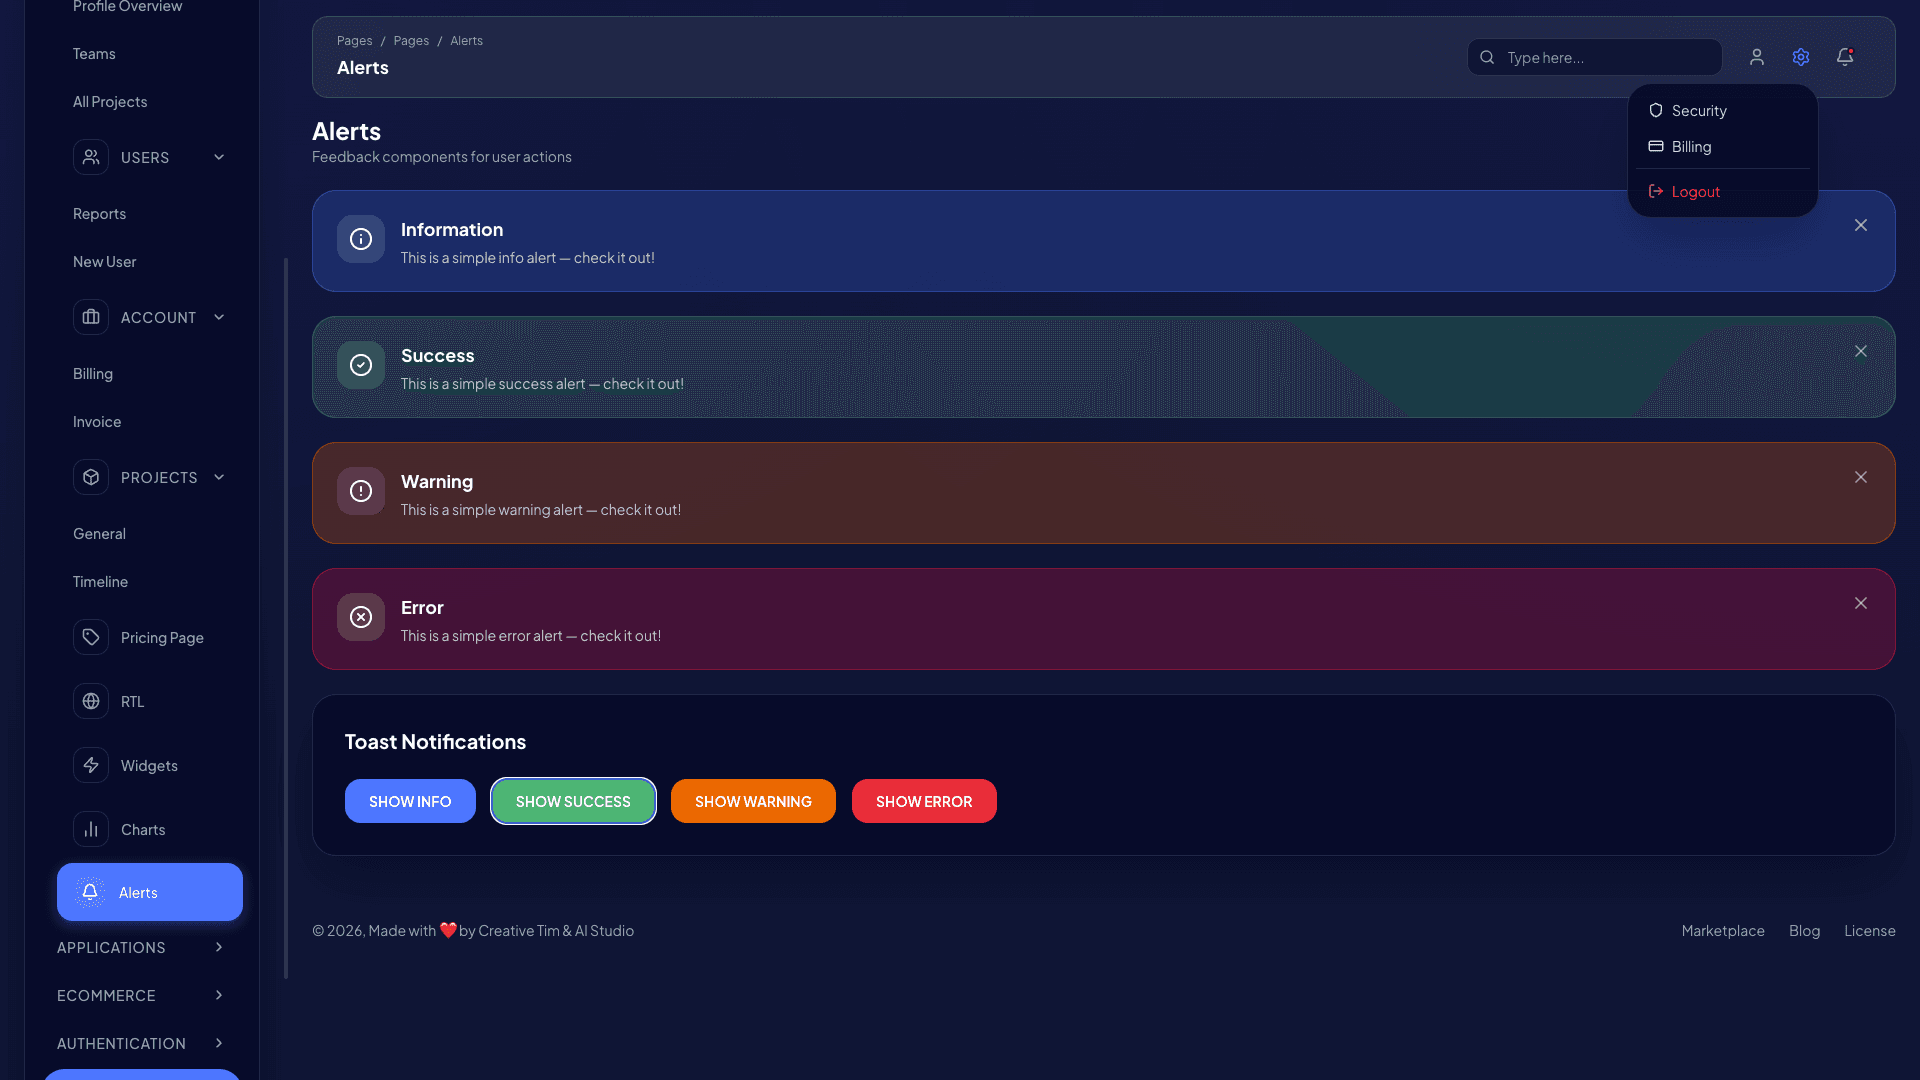Screen dimensions: 1920x1080
Task: Dismiss the Warning alert
Action: click(1861, 477)
